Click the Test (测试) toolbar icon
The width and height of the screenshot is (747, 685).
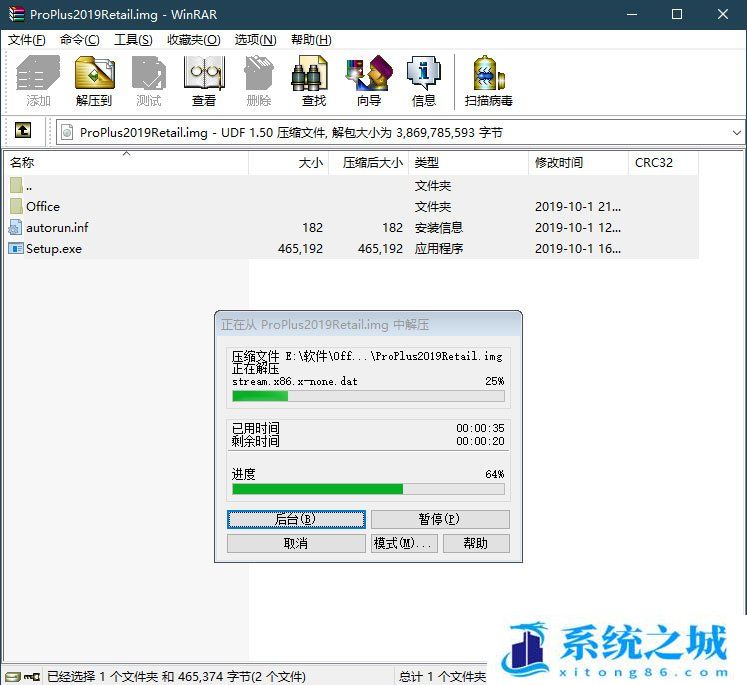pos(149,81)
